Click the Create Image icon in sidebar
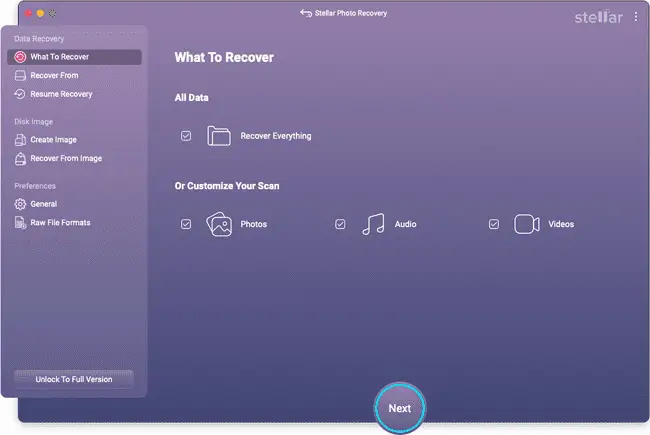Screen dimensions: 650x435 (x=20, y=140)
